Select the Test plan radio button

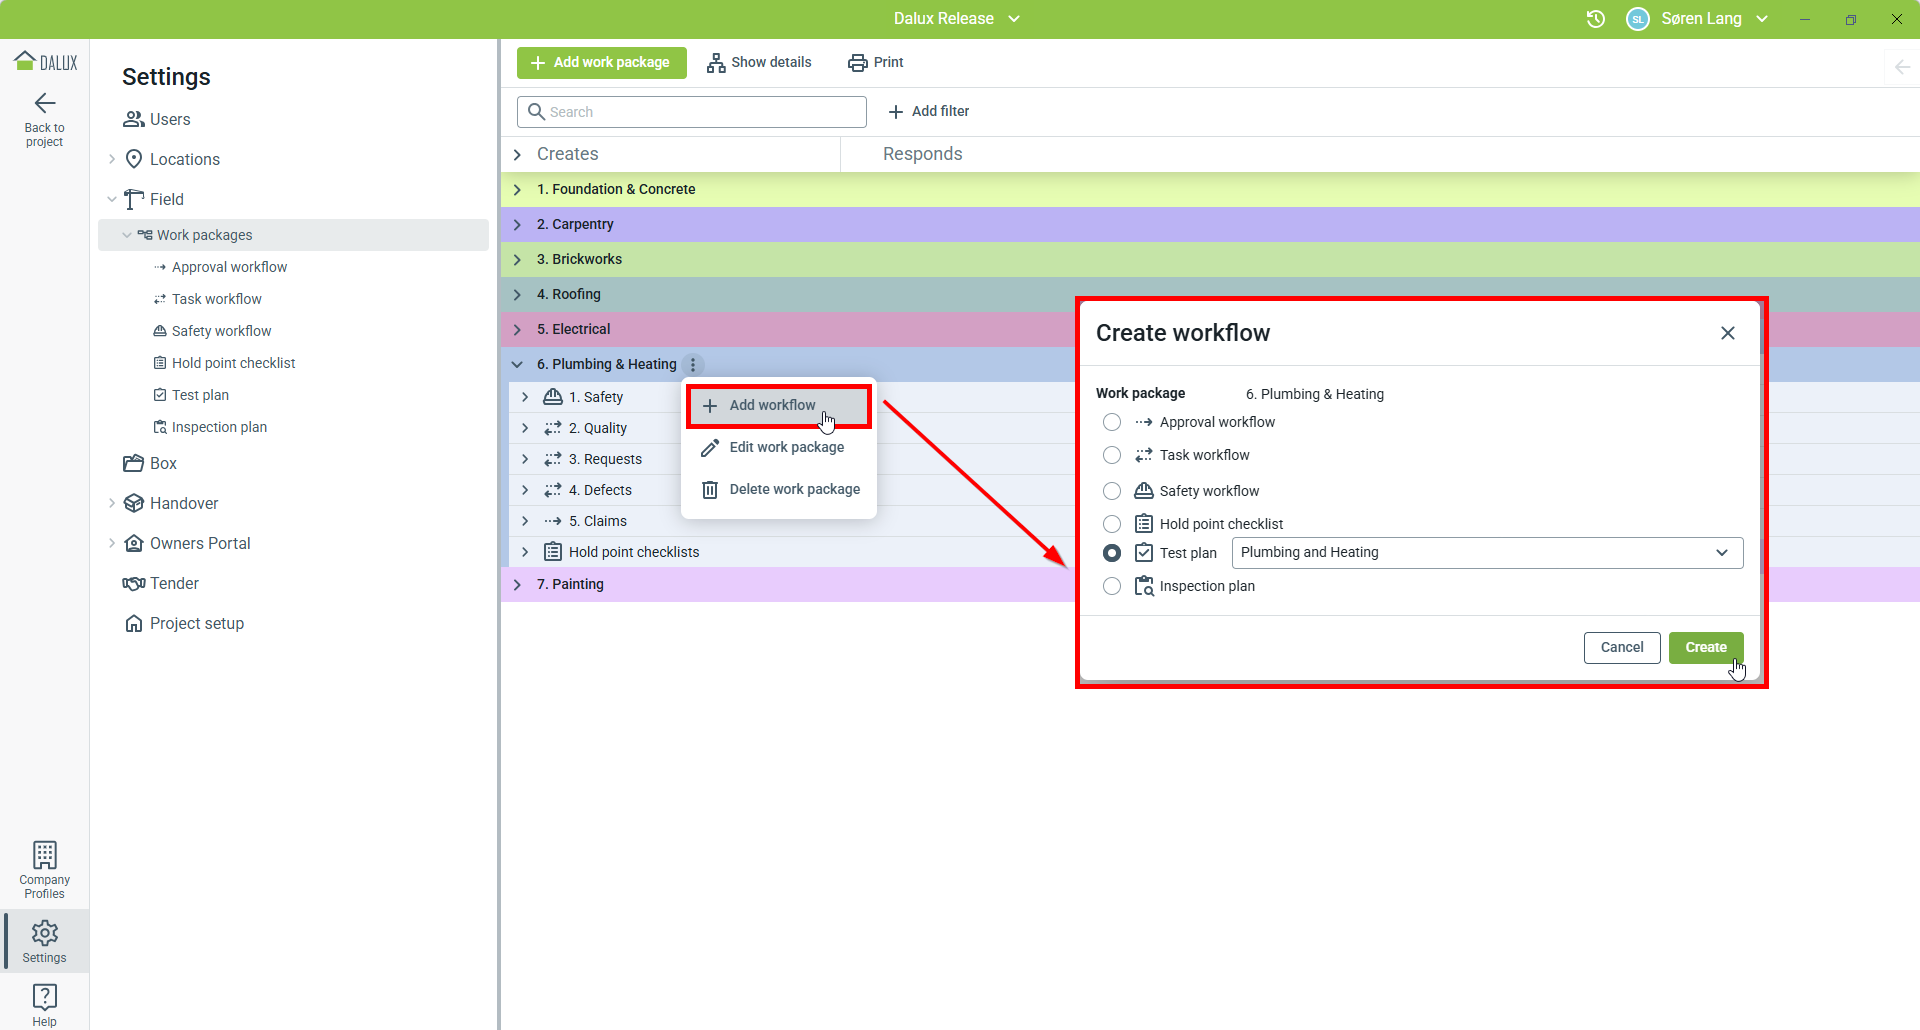1112,553
